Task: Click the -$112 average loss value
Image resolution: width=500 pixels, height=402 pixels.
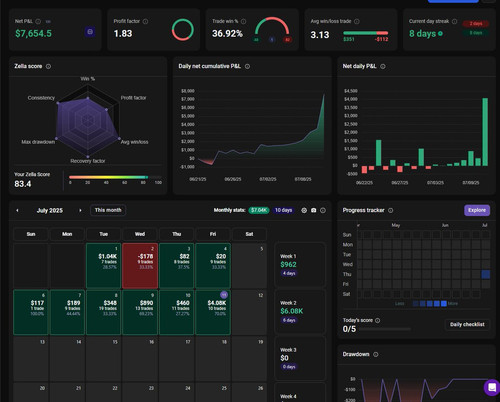Action: point(382,39)
